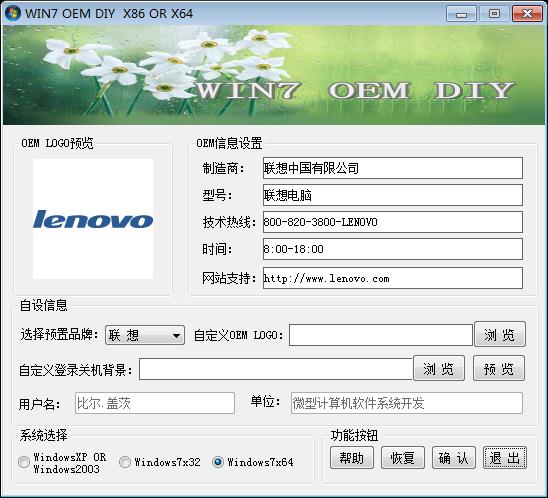Viewport: 548px width, 498px height.
Task: Click the WIN7 OEM DIY flower banner
Action: (x=274, y=75)
